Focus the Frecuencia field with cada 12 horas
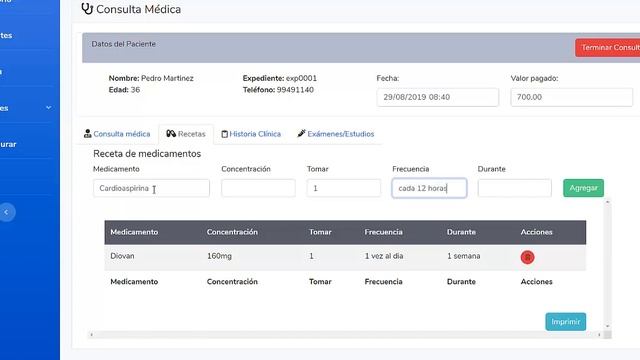Image resolution: width=640 pixels, height=360 pixels. pyautogui.click(x=429, y=188)
